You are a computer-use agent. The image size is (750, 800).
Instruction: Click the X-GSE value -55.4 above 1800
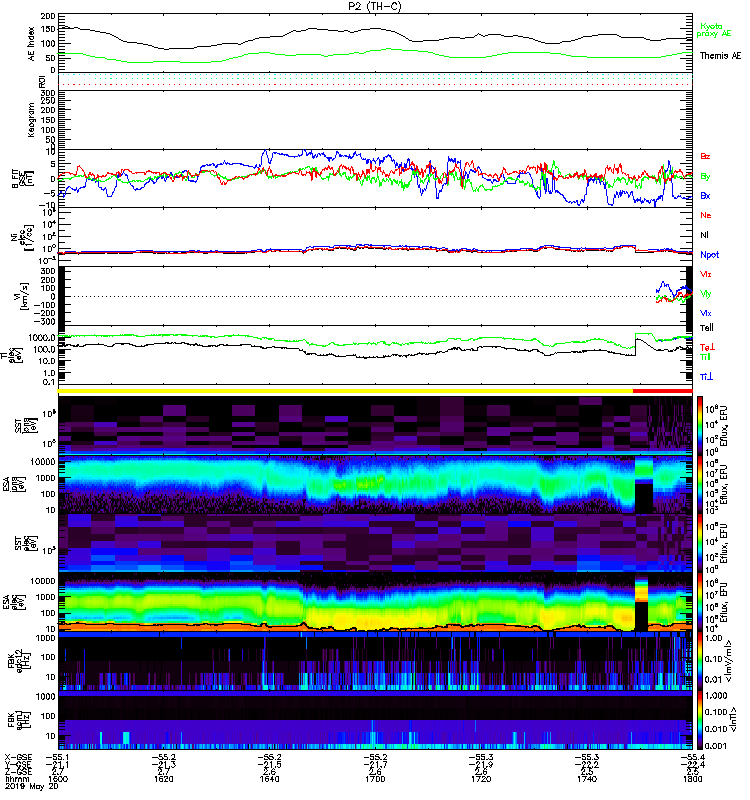[x=692, y=757]
